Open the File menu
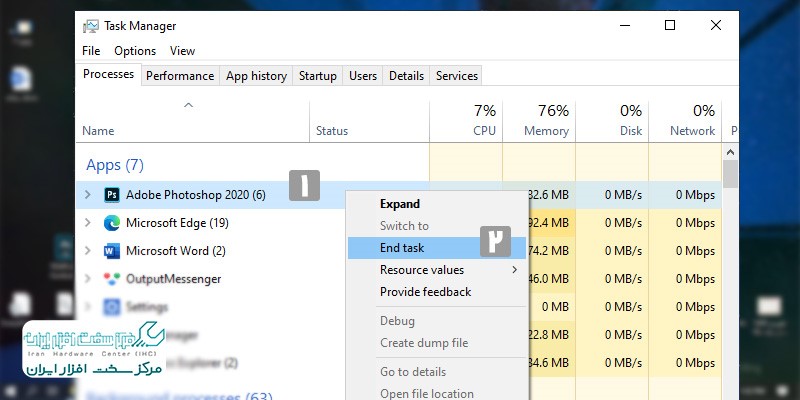 pyautogui.click(x=91, y=51)
